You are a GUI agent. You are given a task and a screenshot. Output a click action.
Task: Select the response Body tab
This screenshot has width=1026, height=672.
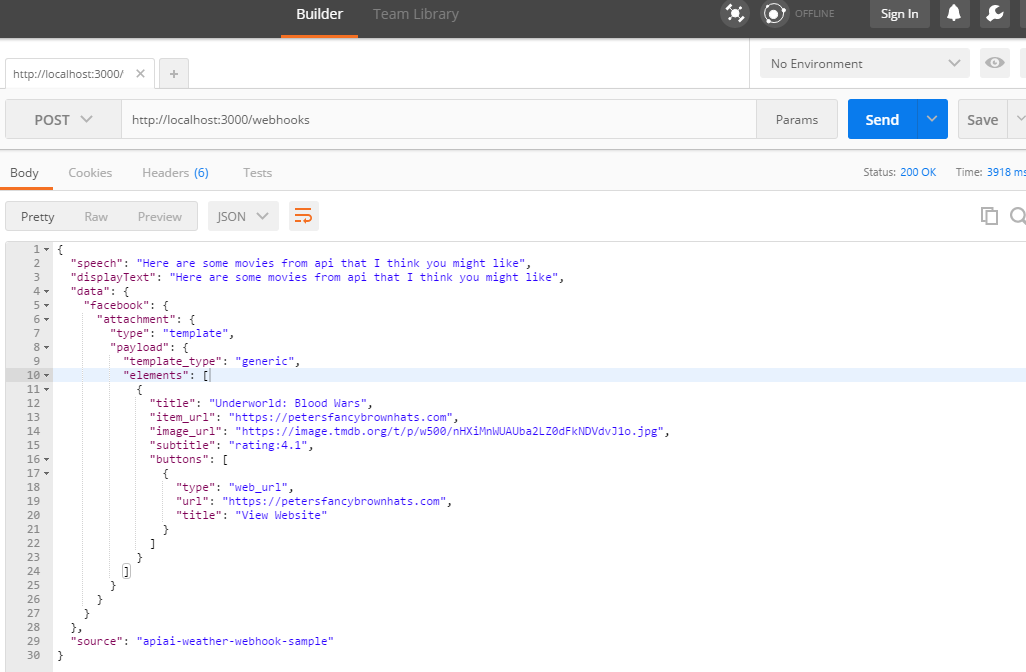(x=24, y=173)
